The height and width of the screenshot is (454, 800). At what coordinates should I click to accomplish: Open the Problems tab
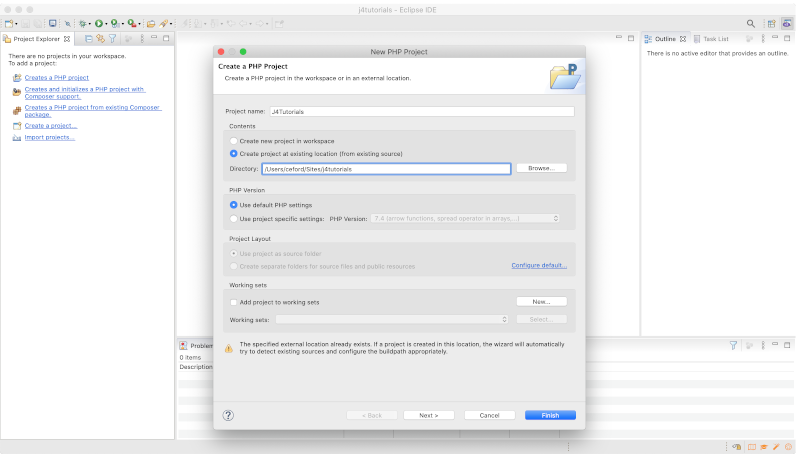196,345
